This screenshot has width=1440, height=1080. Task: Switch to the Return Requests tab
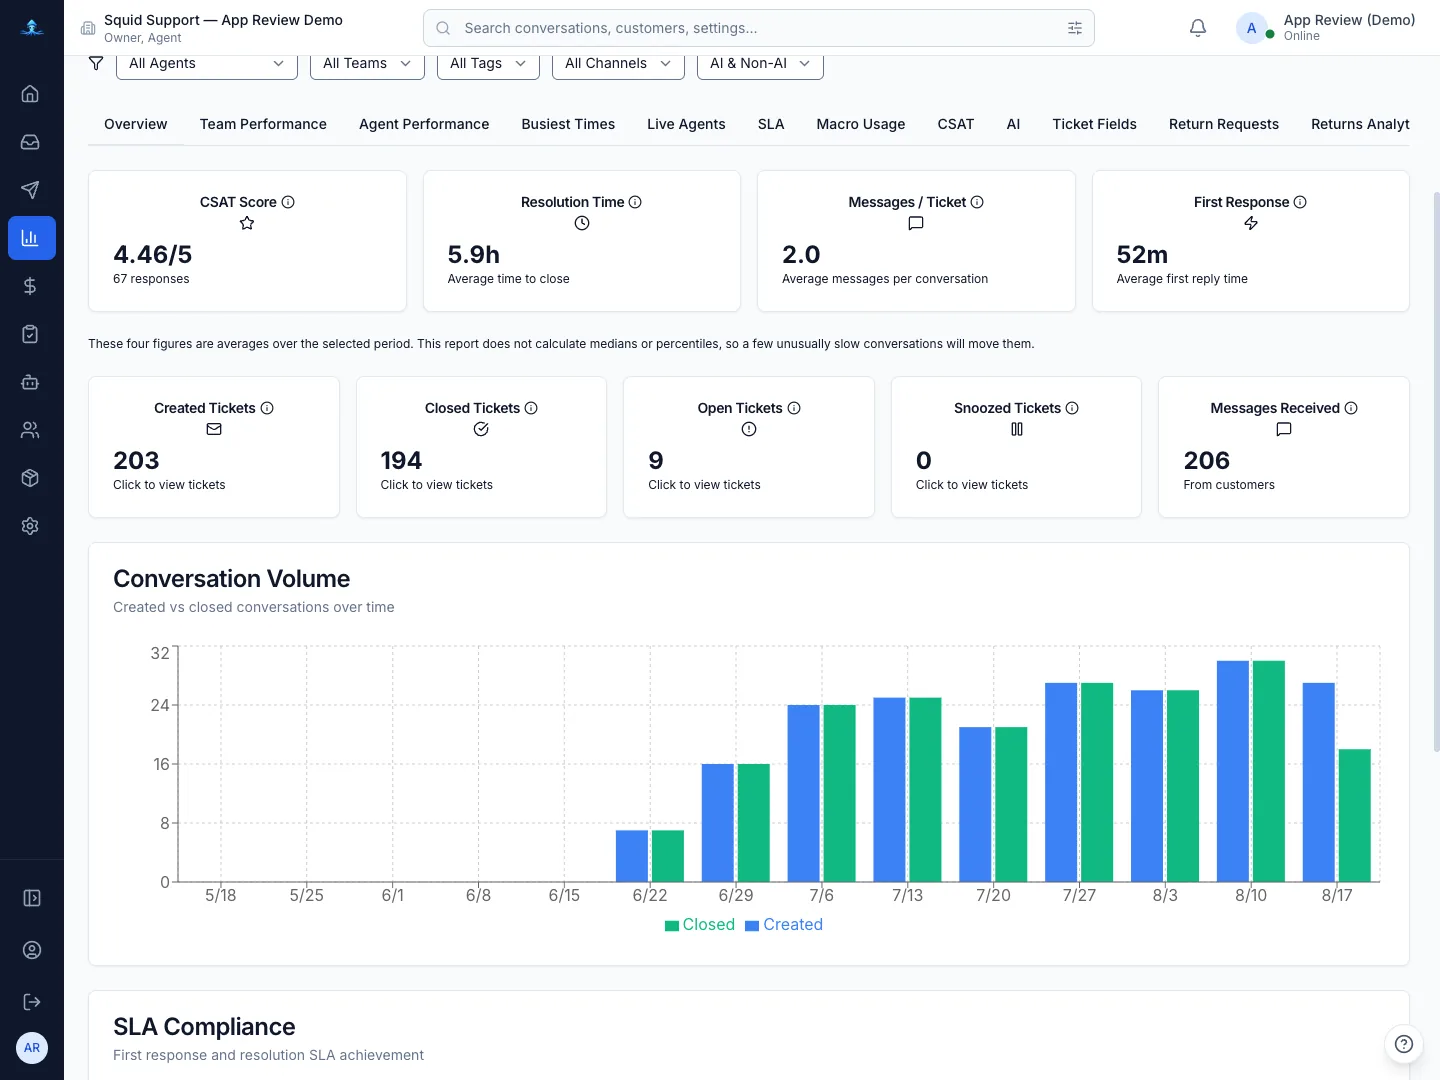coord(1224,124)
